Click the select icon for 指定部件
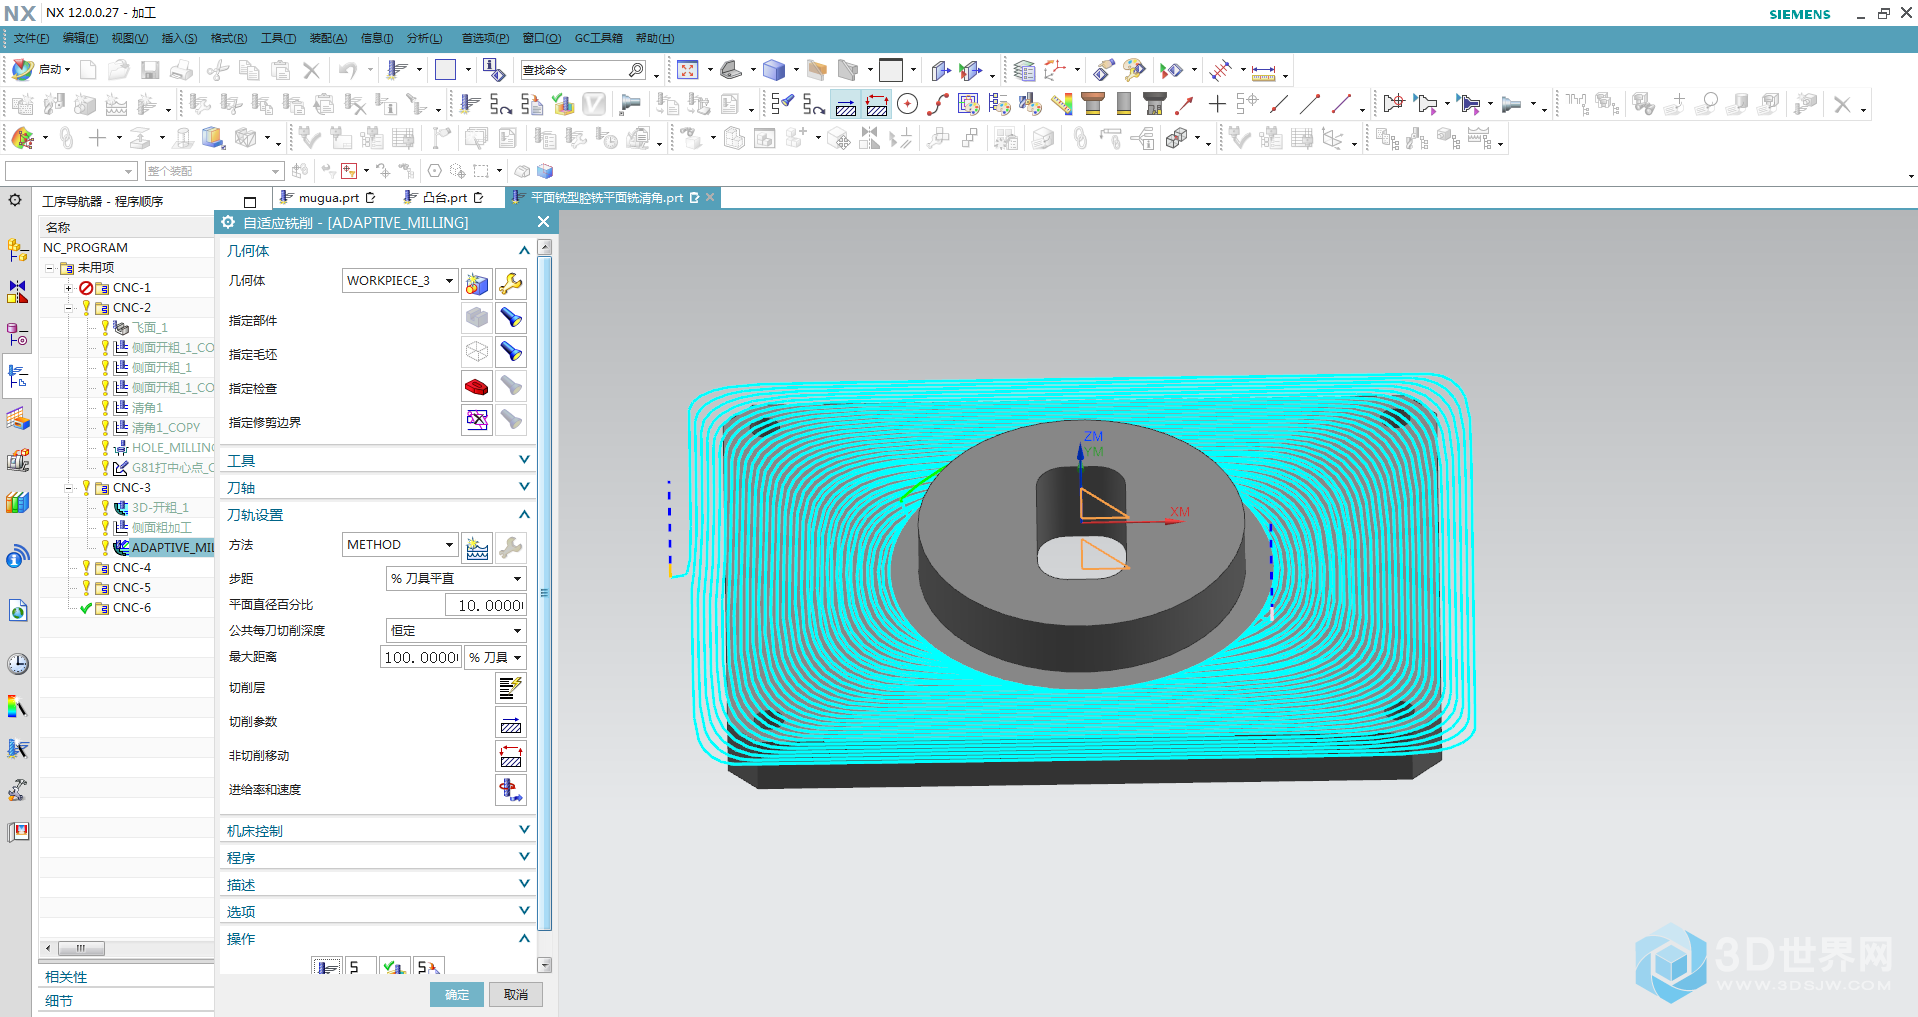The width and height of the screenshot is (1918, 1017). click(x=477, y=318)
